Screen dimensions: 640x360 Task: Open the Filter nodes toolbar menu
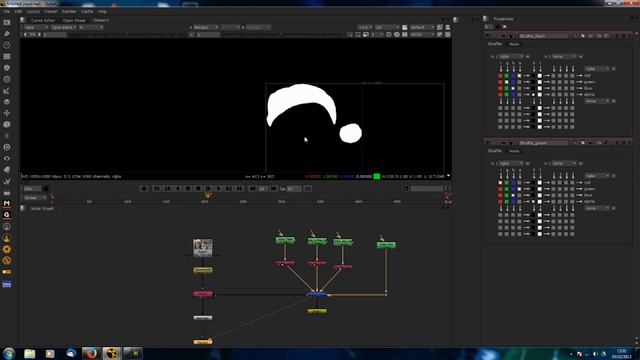(x=7, y=79)
